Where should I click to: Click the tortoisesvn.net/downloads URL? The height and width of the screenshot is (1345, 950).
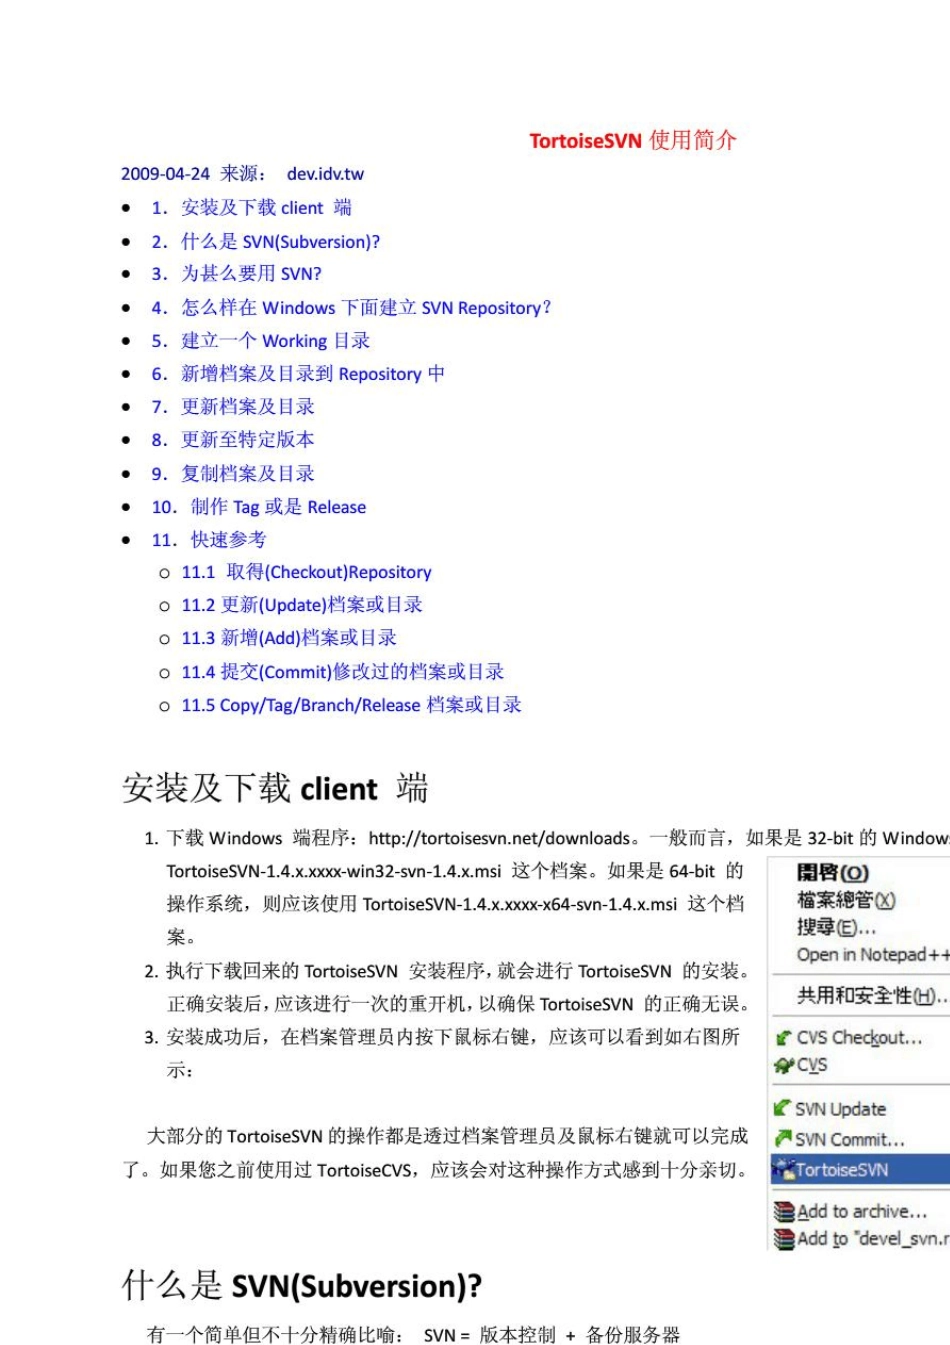tap(499, 838)
